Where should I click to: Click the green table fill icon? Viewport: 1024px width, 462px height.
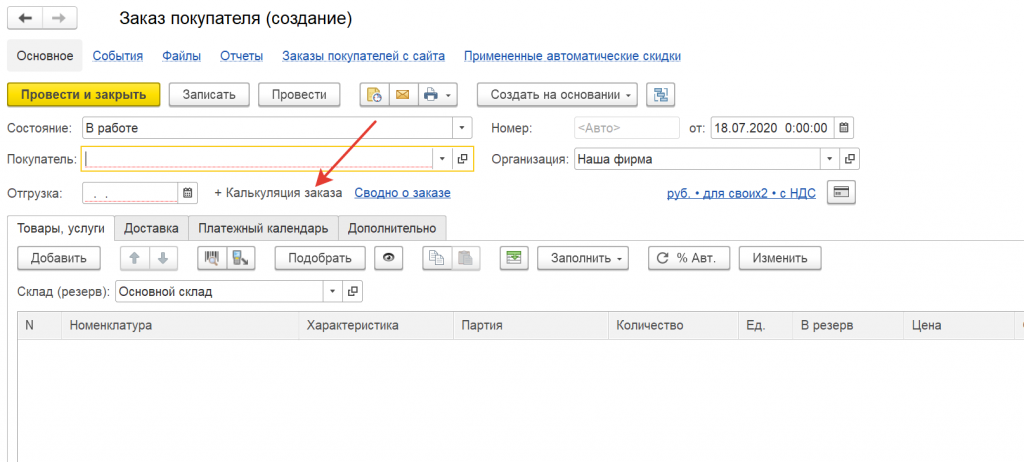tap(514, 258)
